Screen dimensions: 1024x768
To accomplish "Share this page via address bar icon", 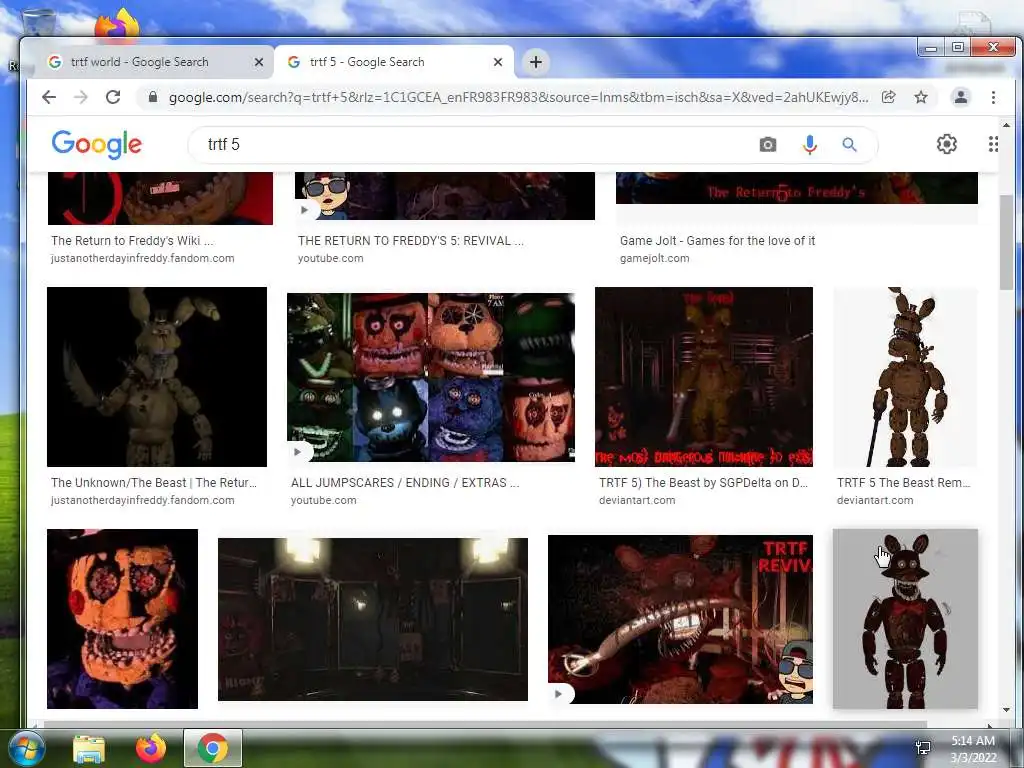I will point(888,97).
